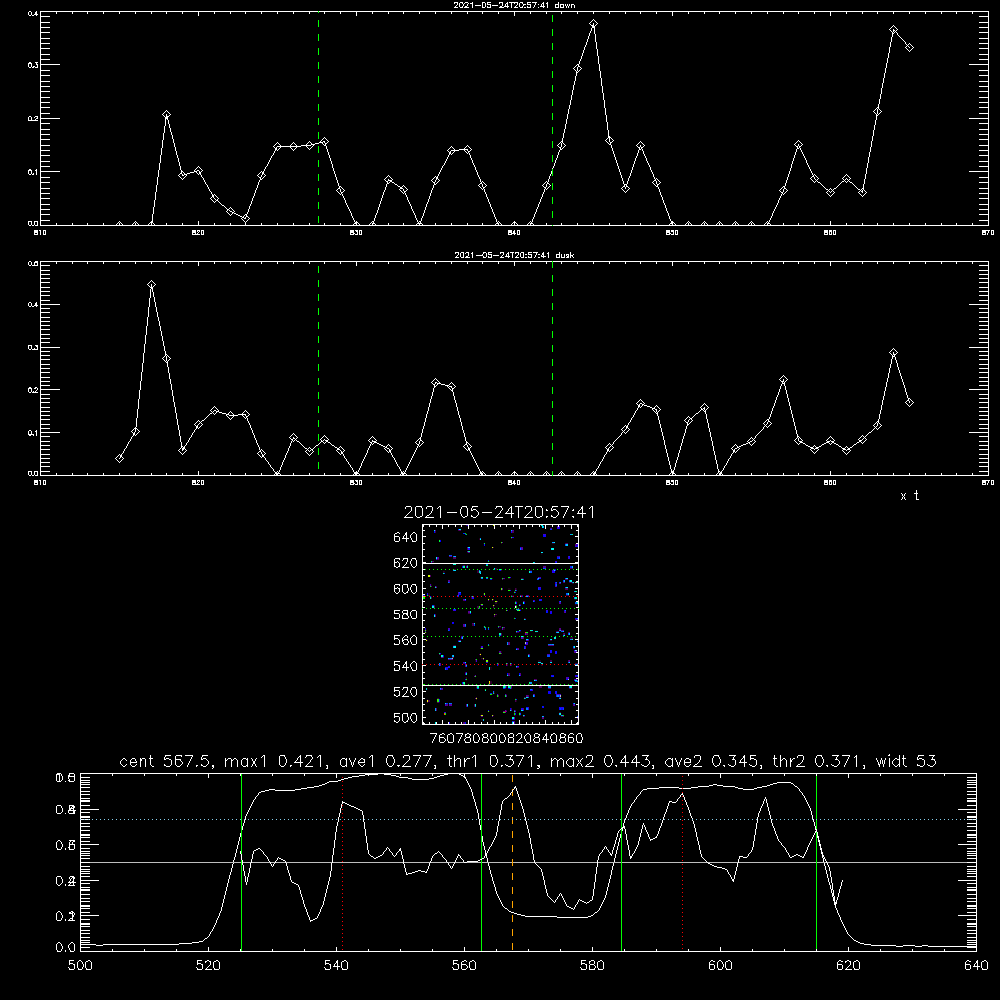Click the 'max2 0.443' value
The image size is (1000, 1000).
[x=601, y=761]
